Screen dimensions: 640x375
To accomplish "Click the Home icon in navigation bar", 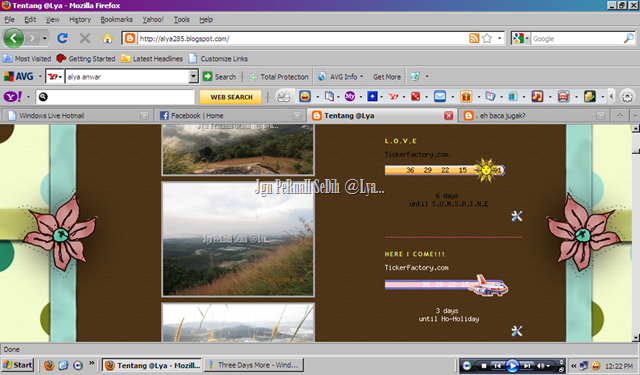I will (x=107, y=38).
